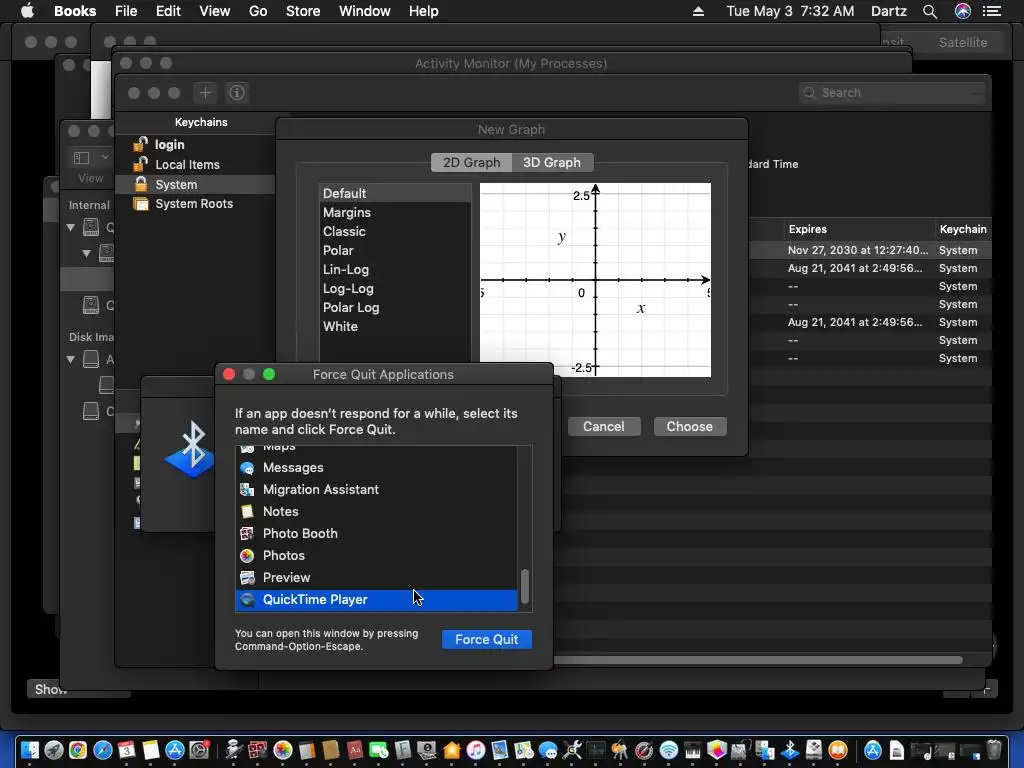1024x768 pixels.
Task: Select Notes in Force Quit Applications list
Action: point(376,511)
